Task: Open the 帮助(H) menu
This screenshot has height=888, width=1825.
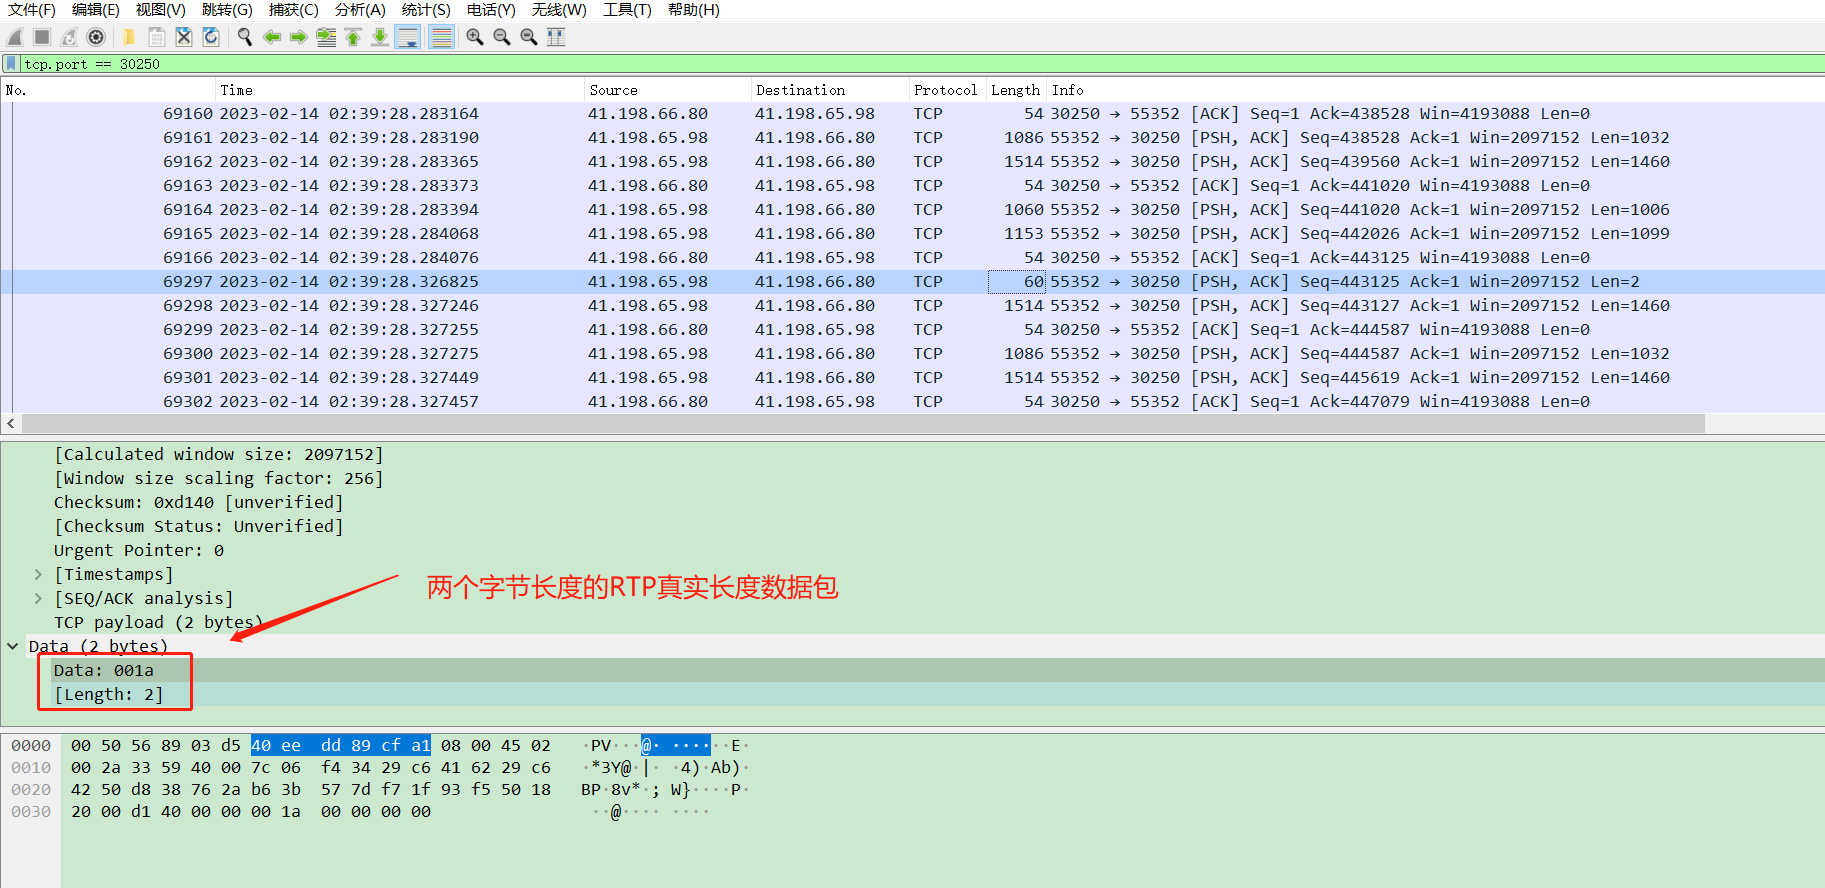Action: tap(694, 10)
